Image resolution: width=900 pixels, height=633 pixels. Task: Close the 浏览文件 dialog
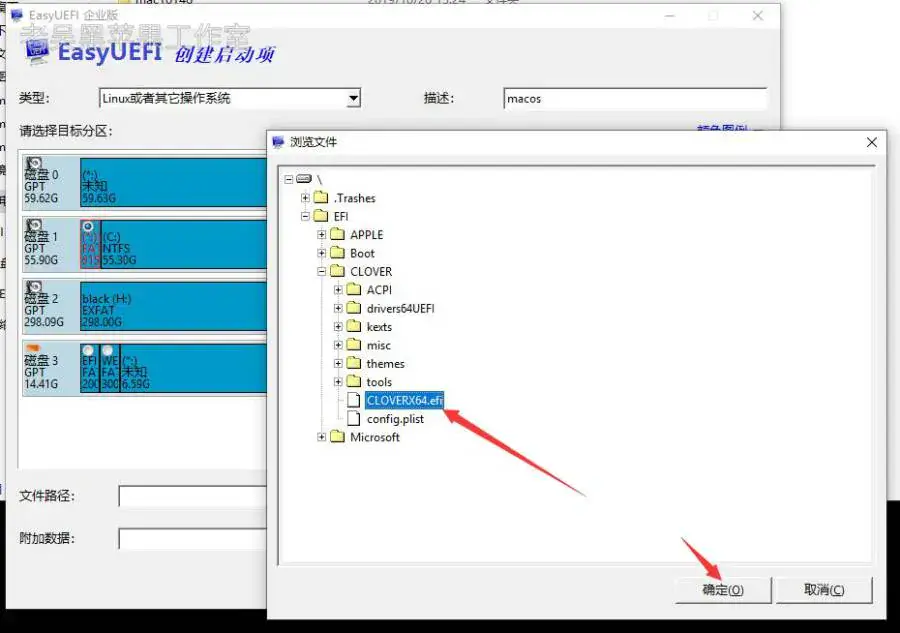[x=871, y=142]
